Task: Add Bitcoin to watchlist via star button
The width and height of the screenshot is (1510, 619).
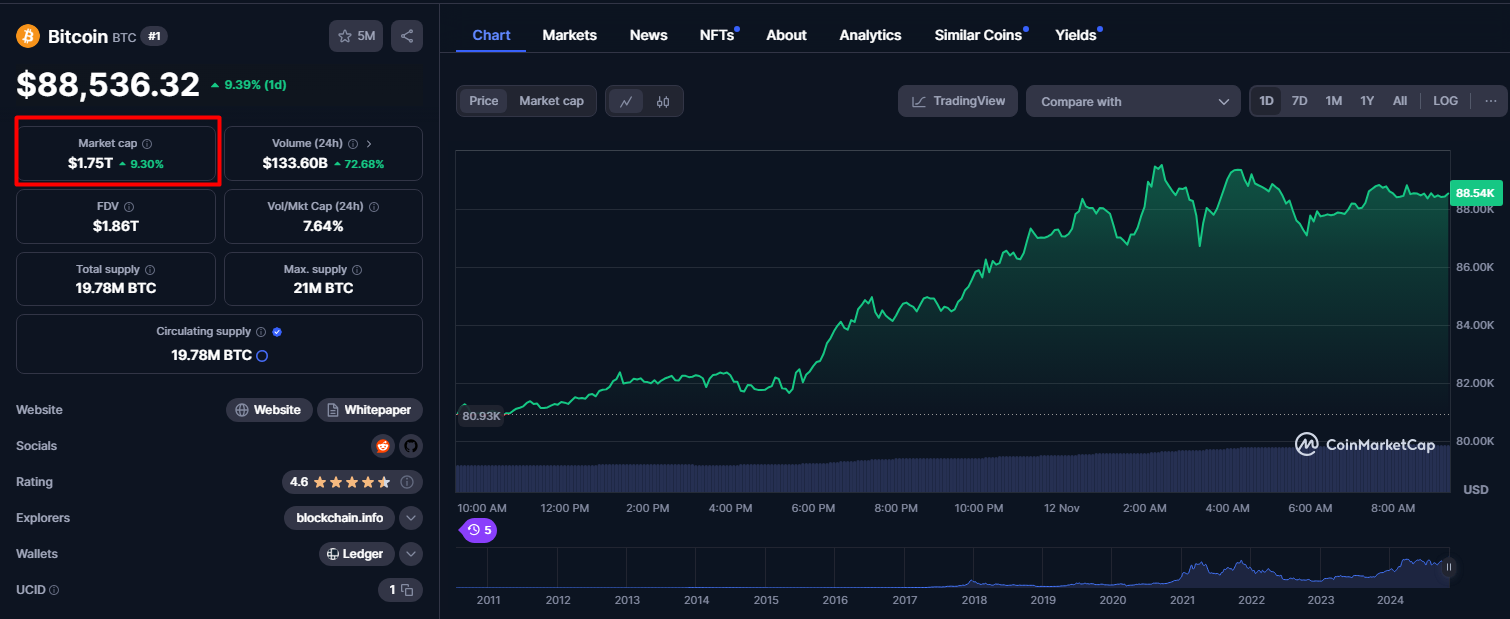Action: (x=356, y=36)
